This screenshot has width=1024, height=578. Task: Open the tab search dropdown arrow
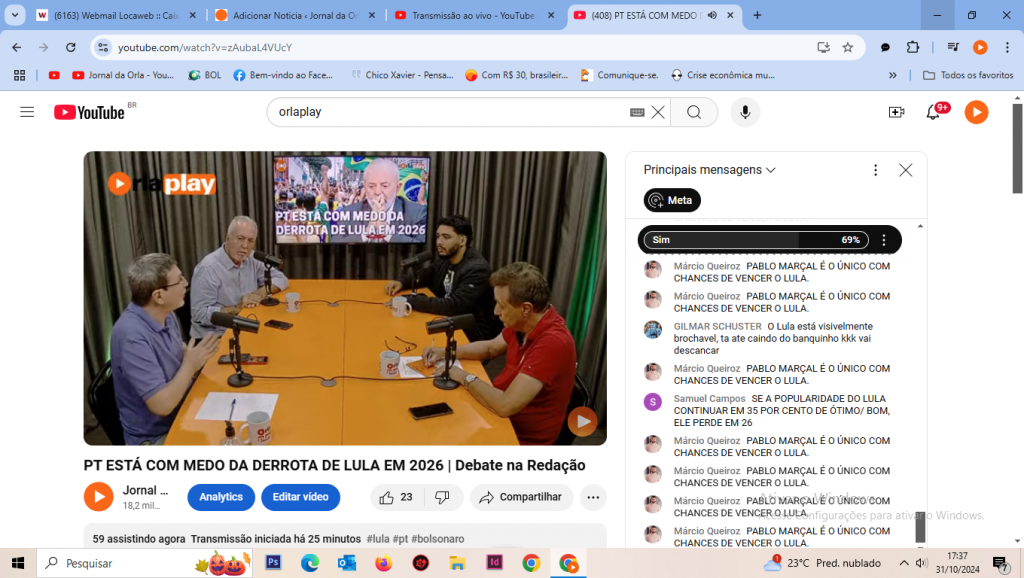pos(14,15)
